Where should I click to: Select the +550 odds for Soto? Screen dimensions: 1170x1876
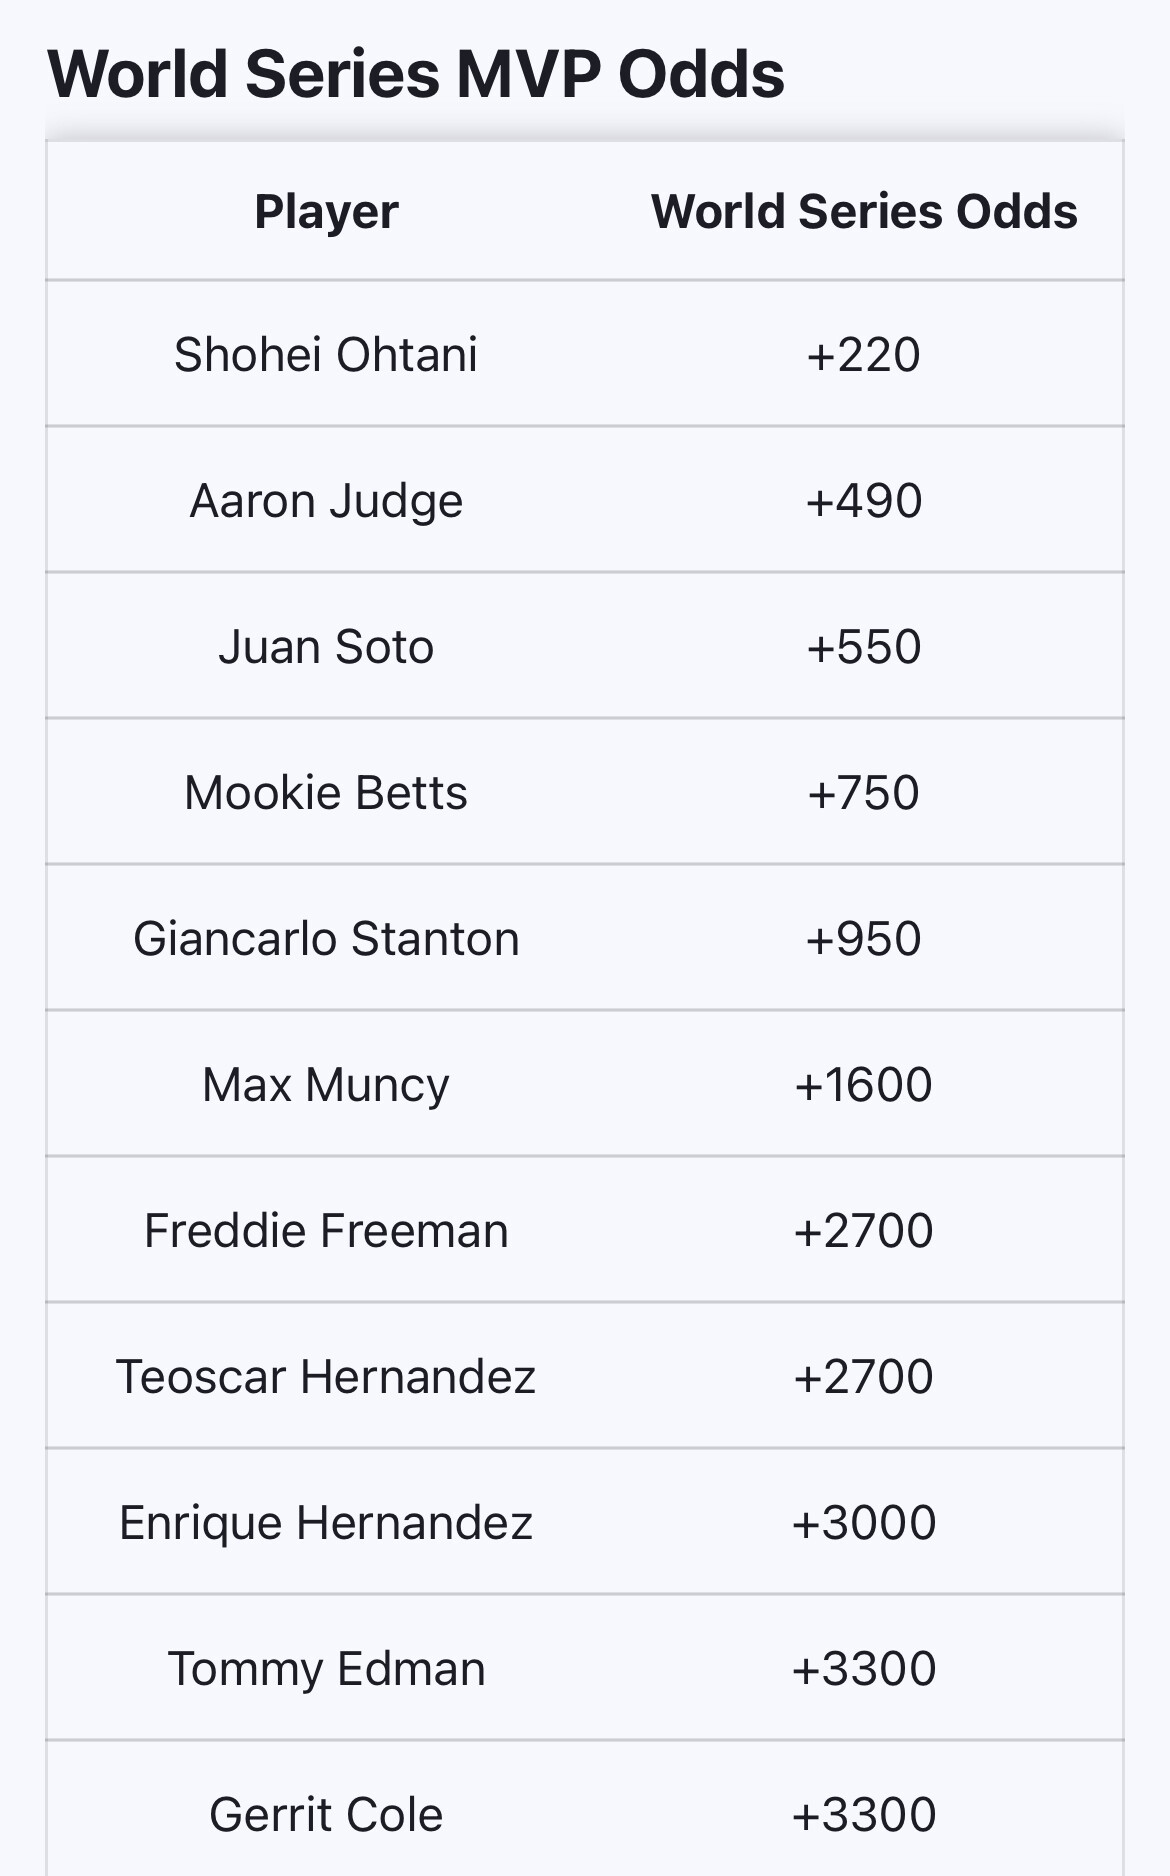[864, 647]
